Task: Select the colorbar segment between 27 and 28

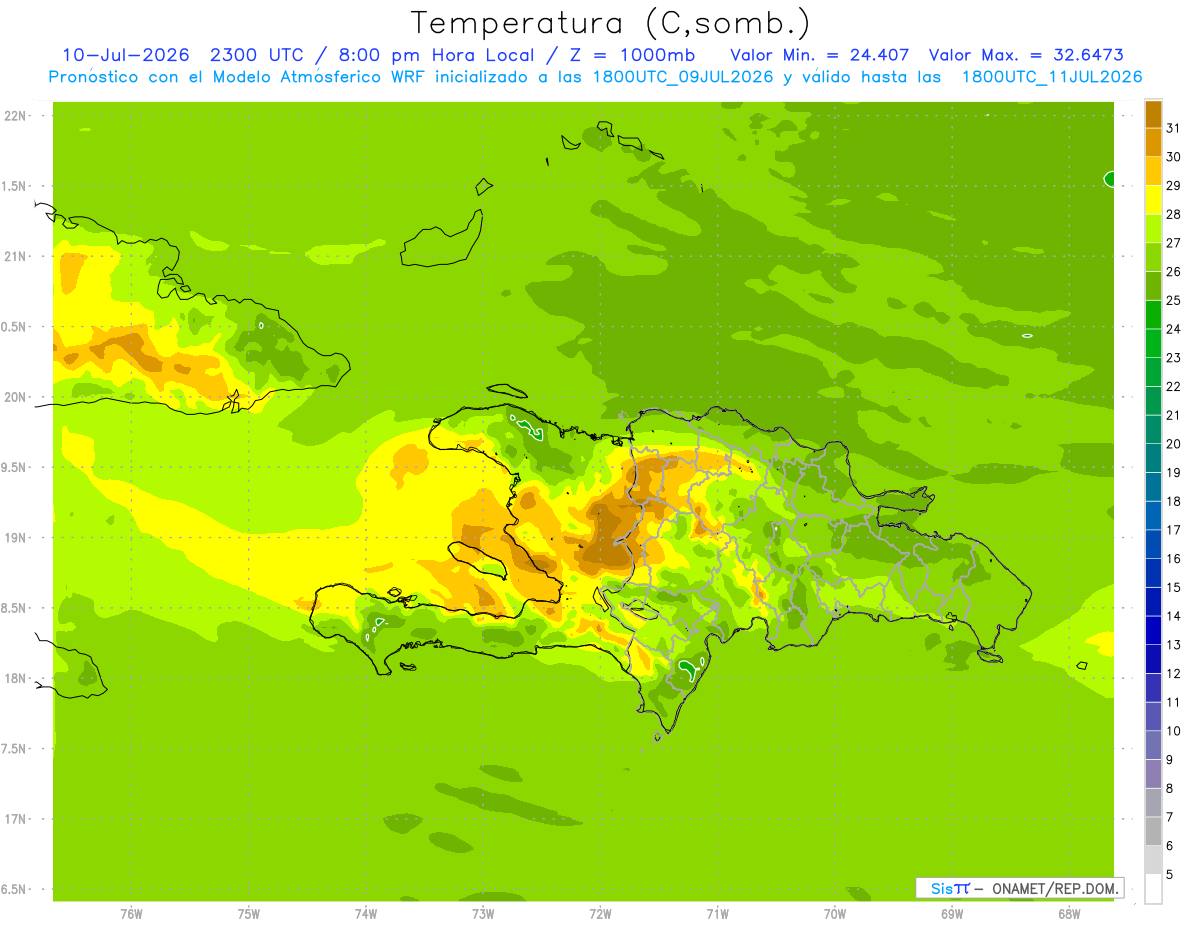Action: pos(1154,228)
